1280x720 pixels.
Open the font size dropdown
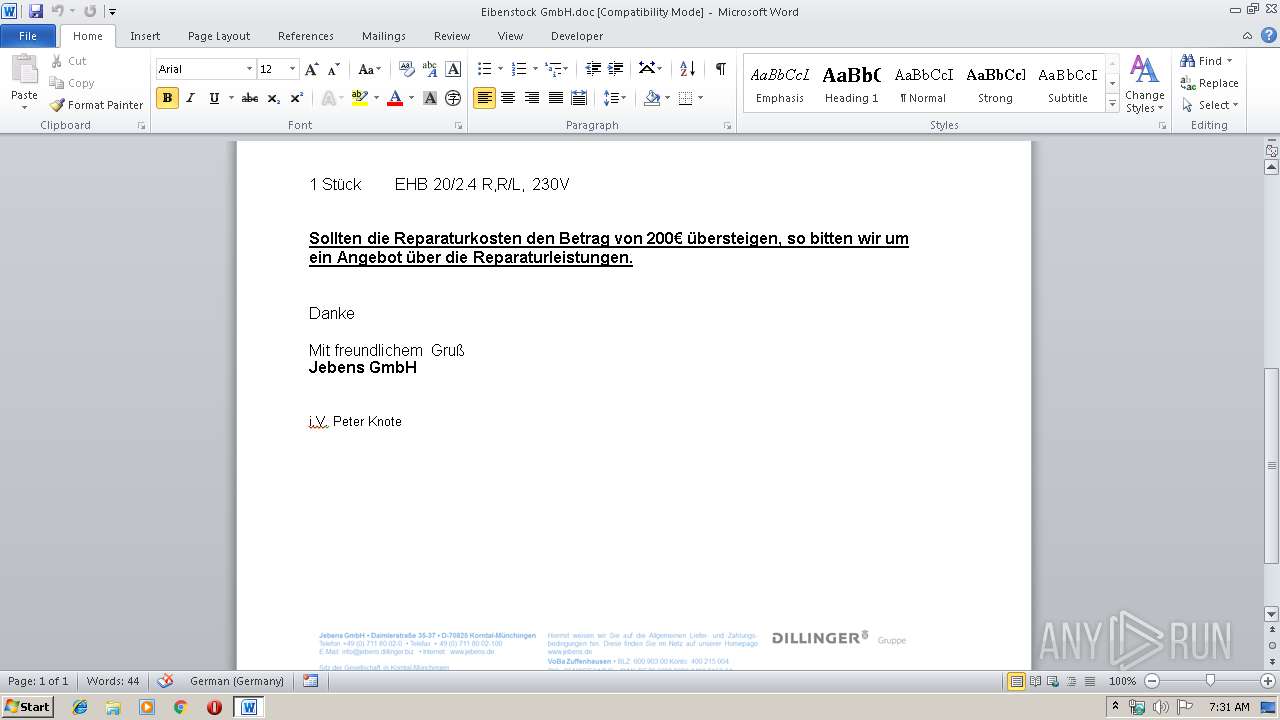(x=292, y=69)
